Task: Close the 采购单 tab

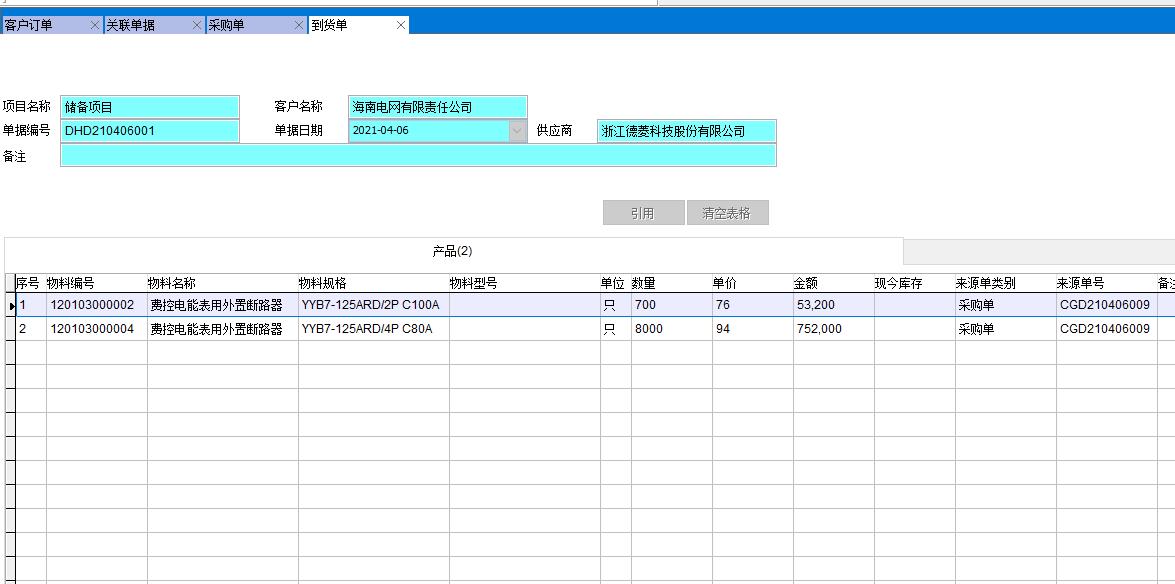Action: [299, 25]
